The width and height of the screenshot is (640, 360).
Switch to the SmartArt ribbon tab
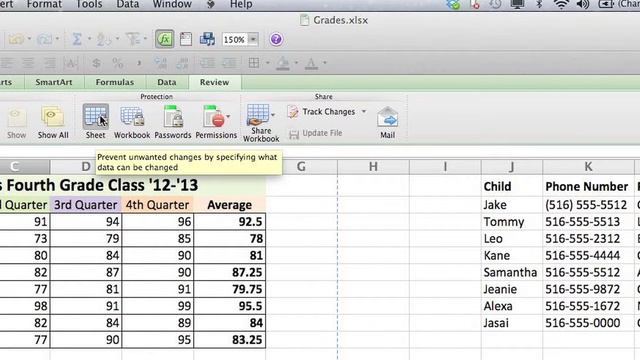point(54,82)
